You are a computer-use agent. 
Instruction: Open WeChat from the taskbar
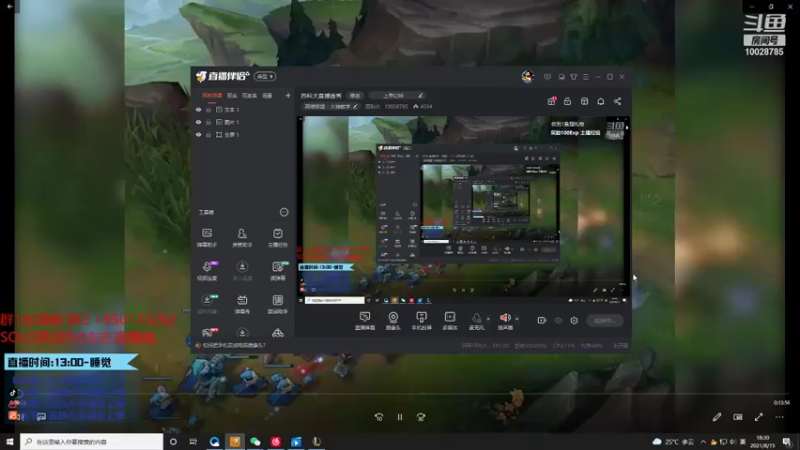click(255, 441)
